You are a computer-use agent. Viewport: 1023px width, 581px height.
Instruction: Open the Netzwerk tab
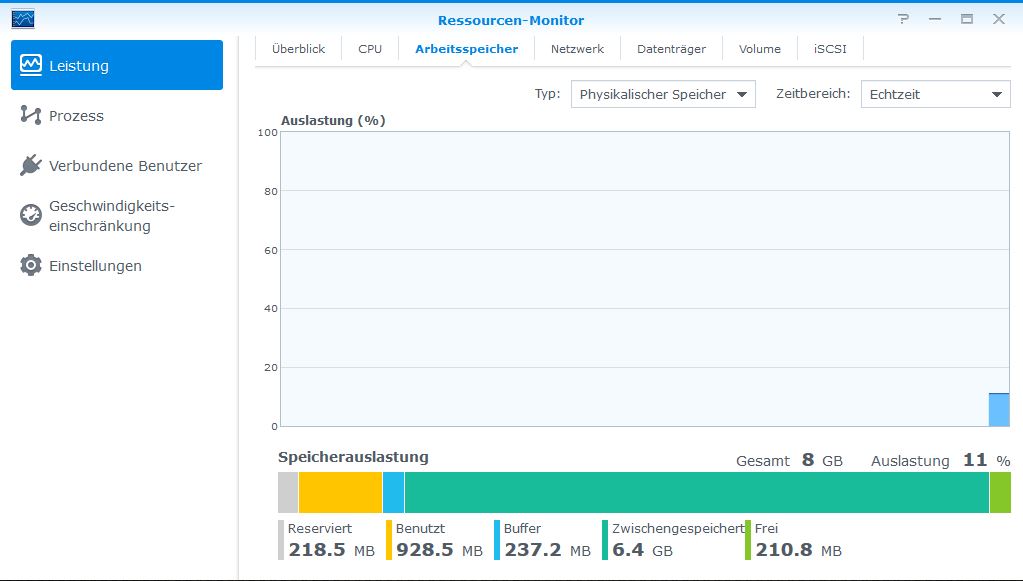click(x=577, y=49)
